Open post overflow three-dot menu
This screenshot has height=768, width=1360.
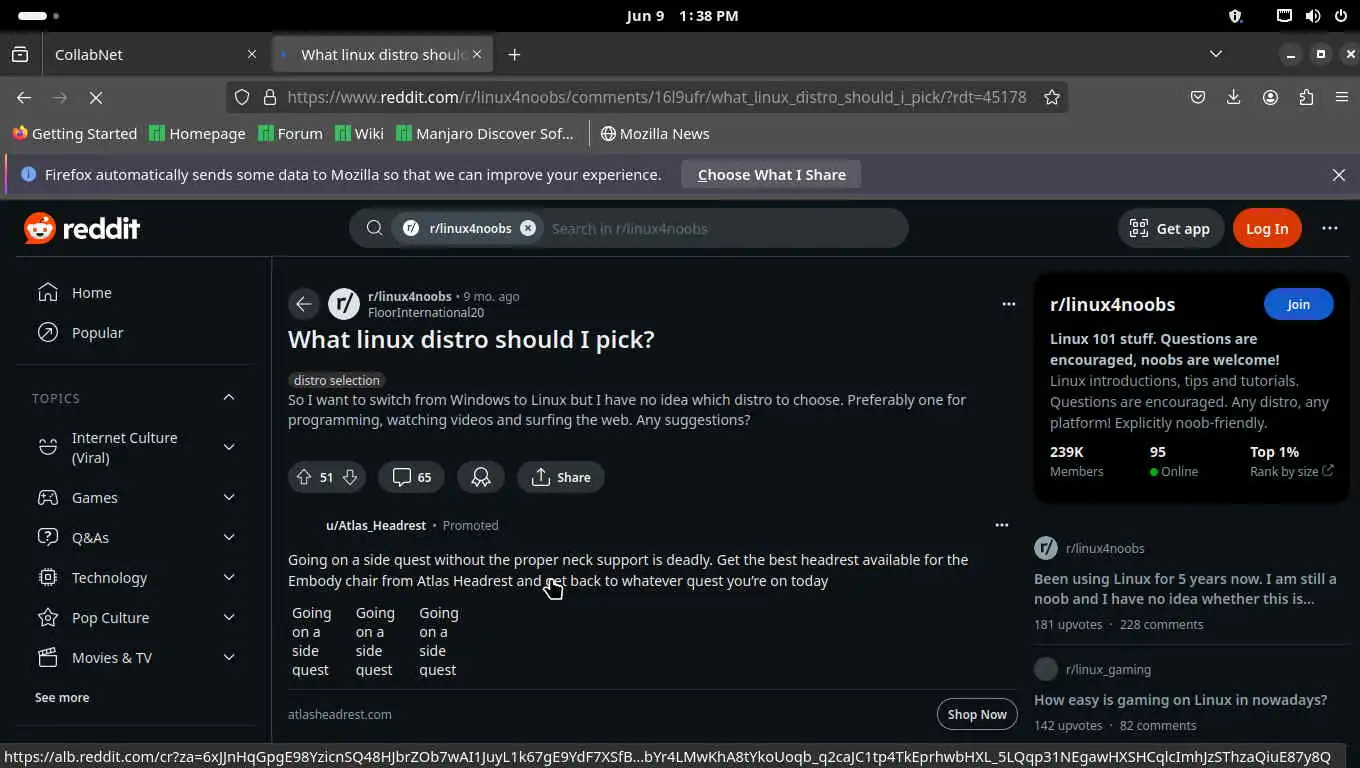tap(1008, 304)
